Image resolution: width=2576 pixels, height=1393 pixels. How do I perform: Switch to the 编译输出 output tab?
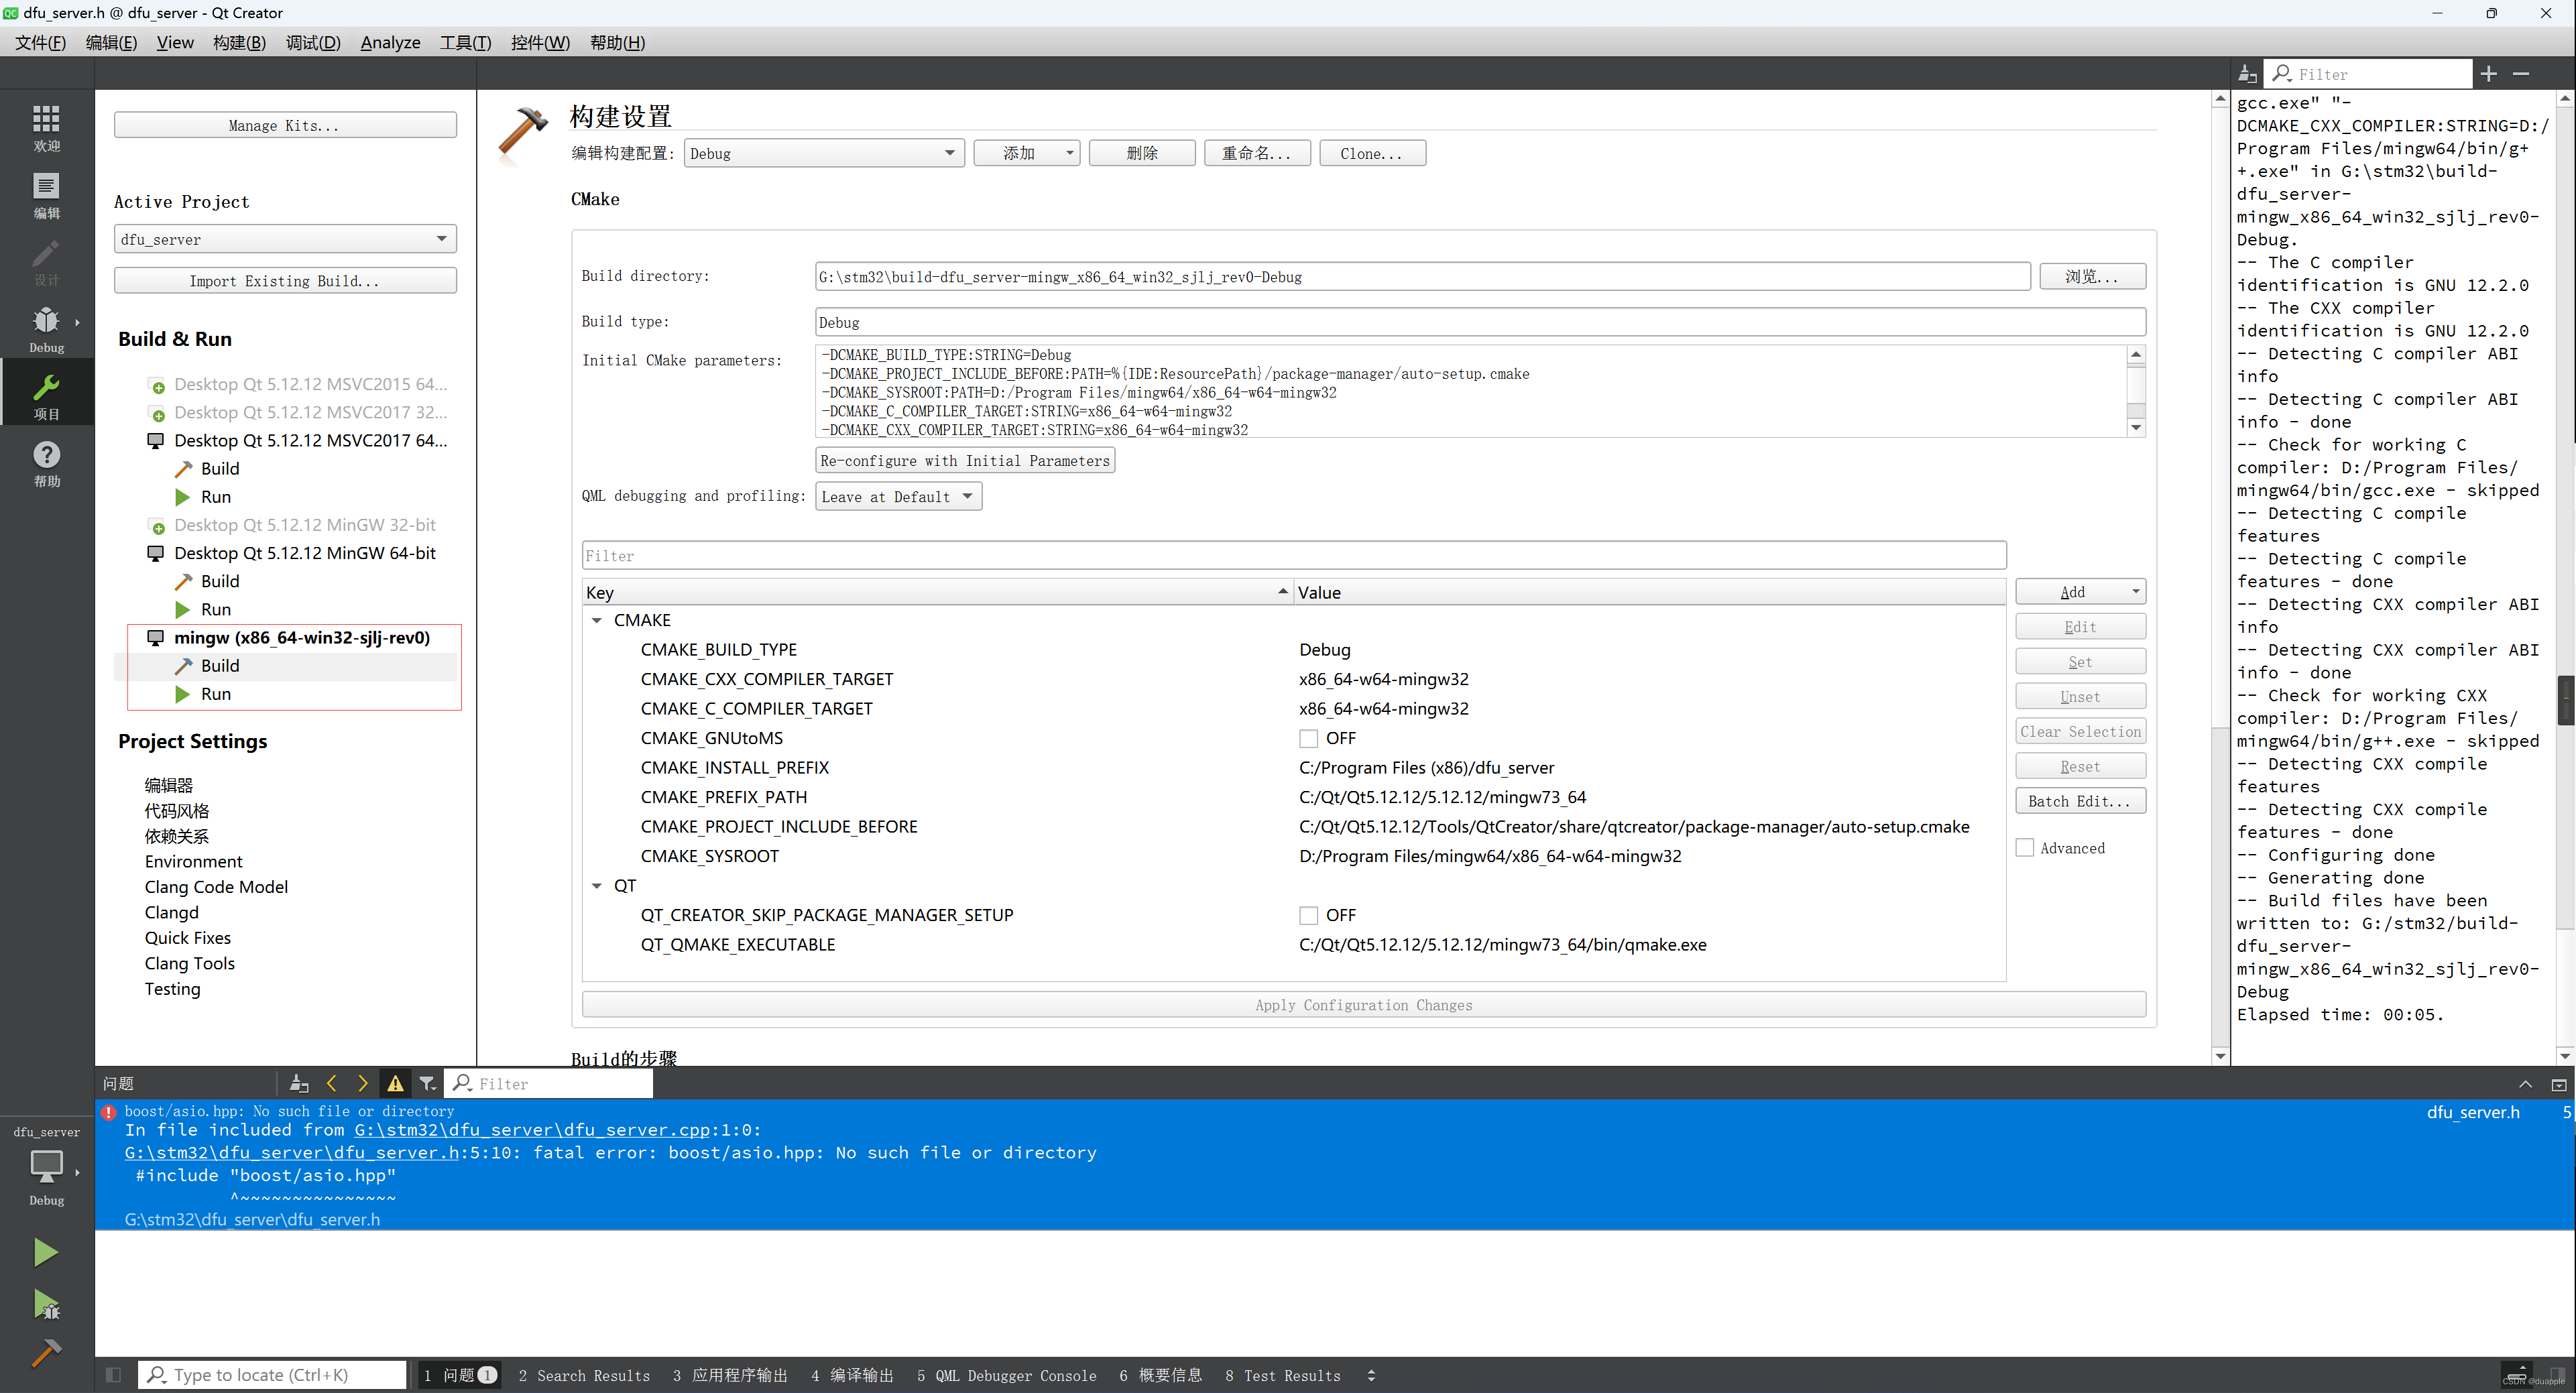(852, 1375)
